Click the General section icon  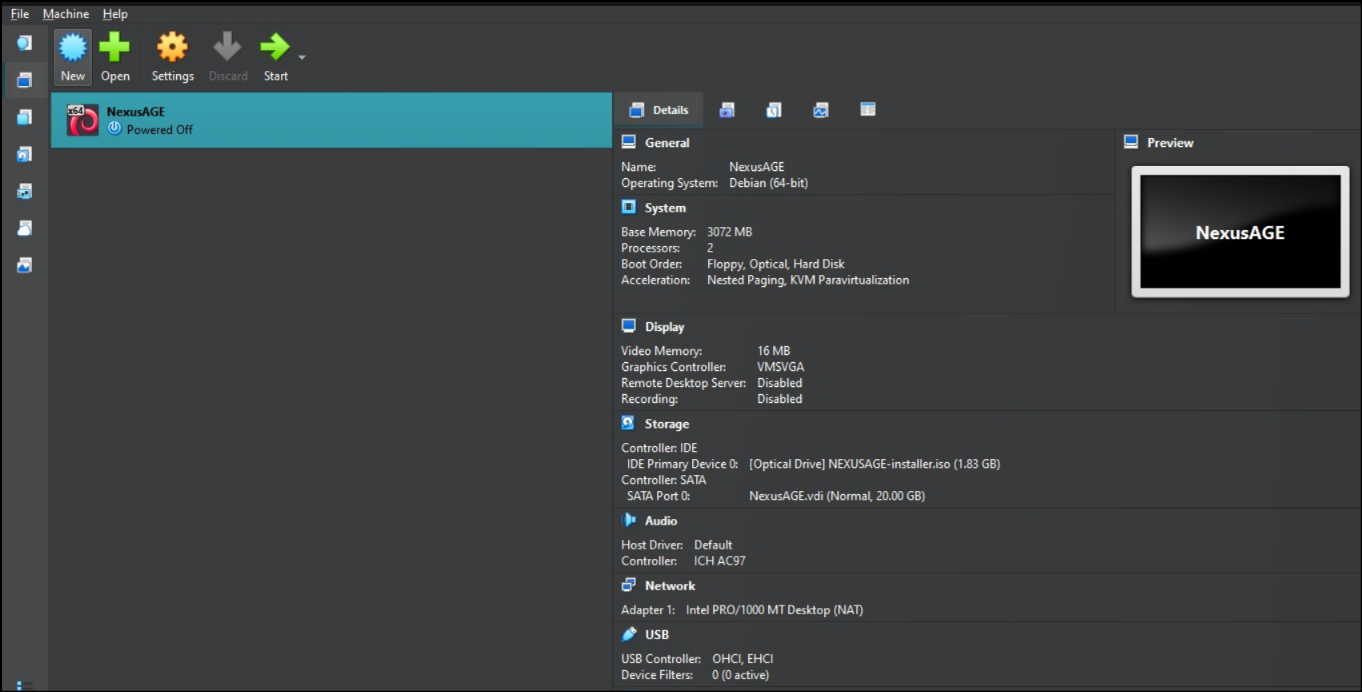pos(629,142)
